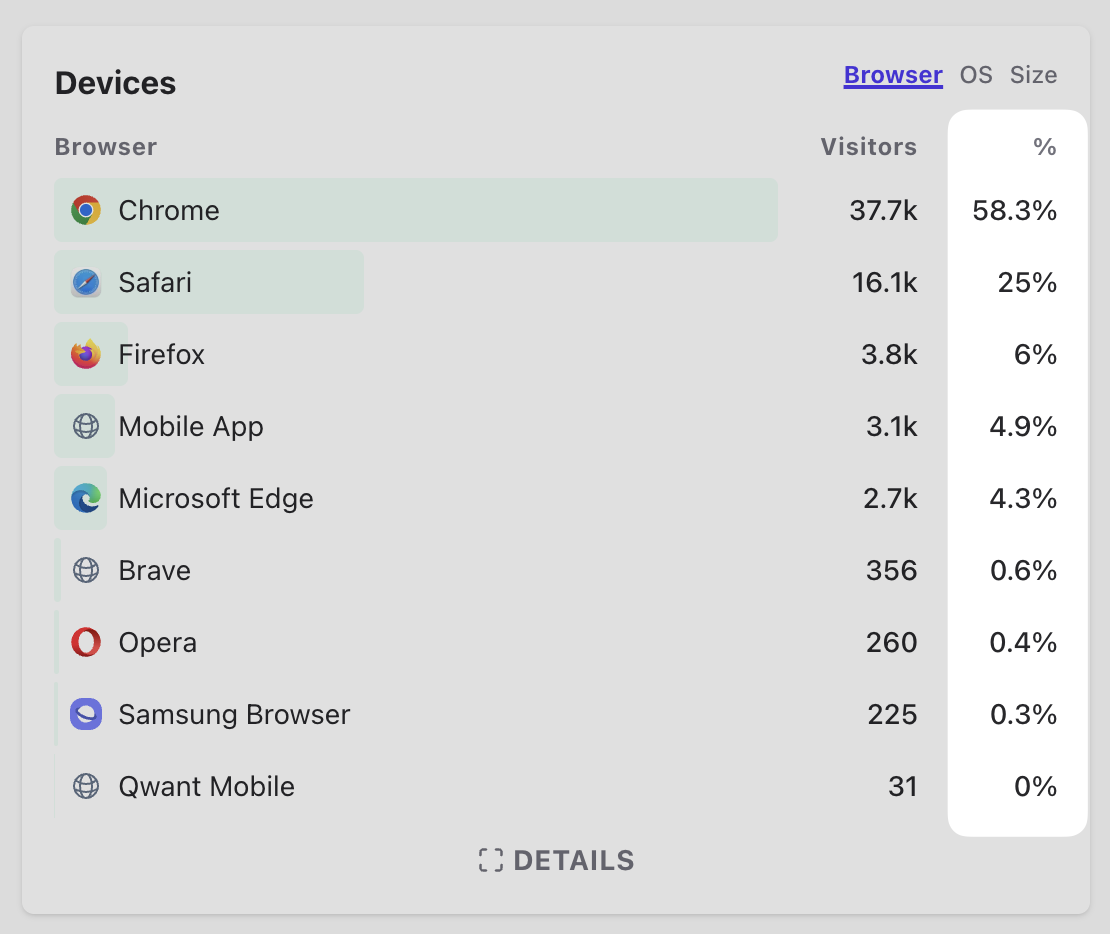Click the Mobile App globe icon
The image size is (1110, 934).
(86, 426)
